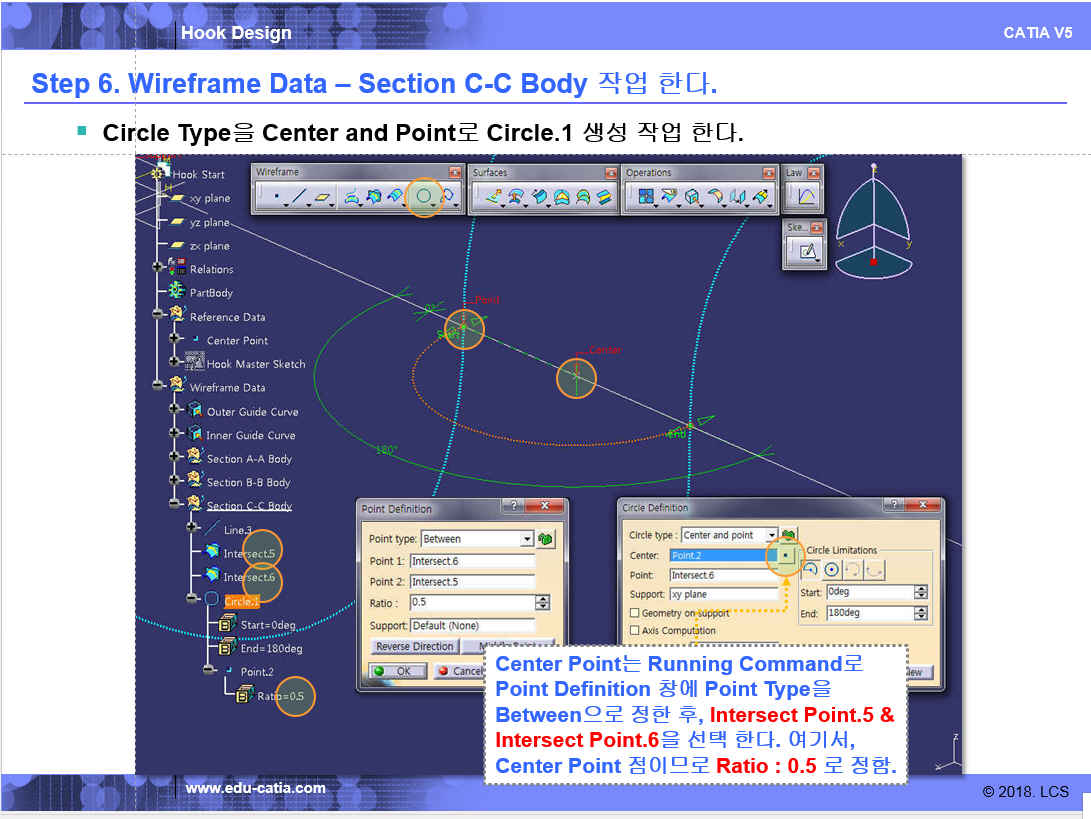The width and height of the screenshot is (1091, 819).
Task: Open the Sketcher tool icon
Action: pos(803,251)
